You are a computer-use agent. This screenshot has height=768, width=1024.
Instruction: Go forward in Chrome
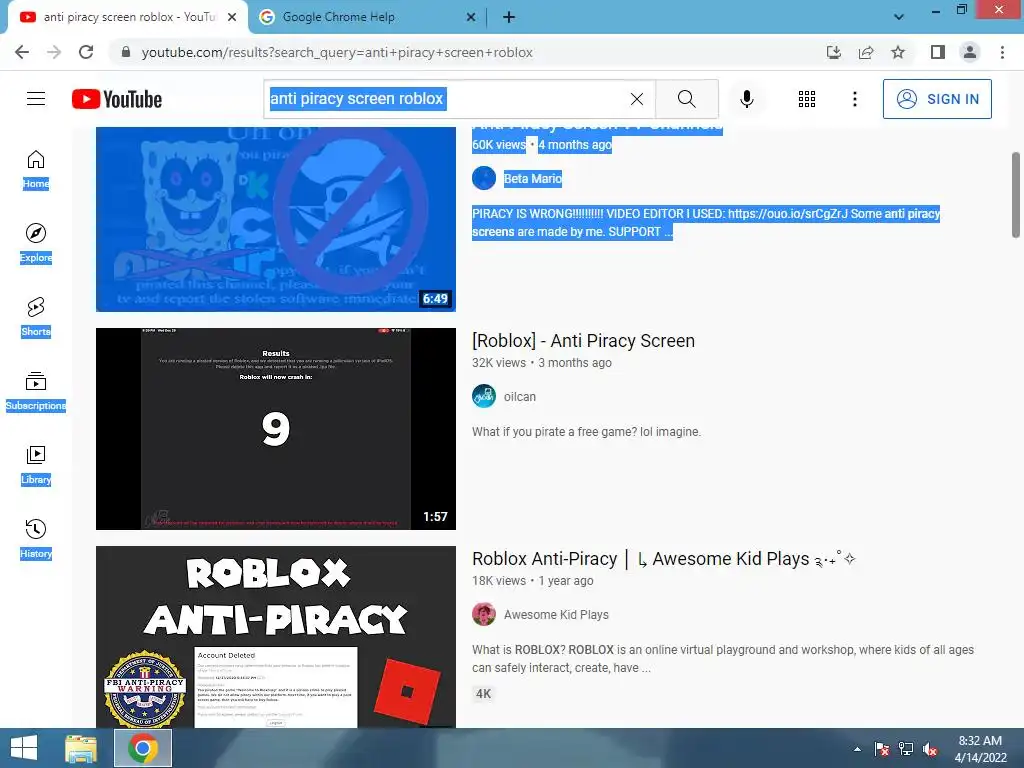point(54,52)
